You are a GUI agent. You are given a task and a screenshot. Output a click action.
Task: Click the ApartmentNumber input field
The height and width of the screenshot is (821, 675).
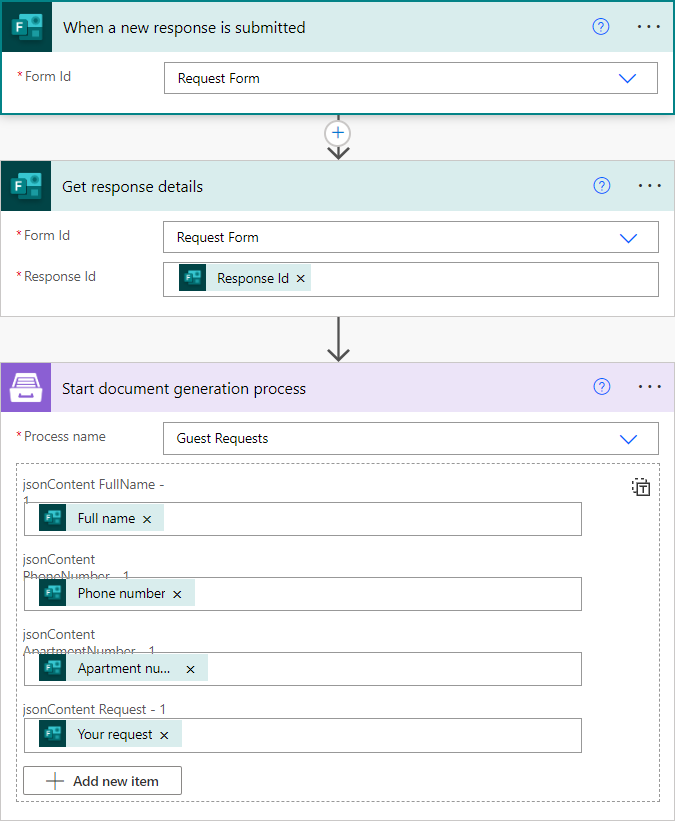point(303,669)
